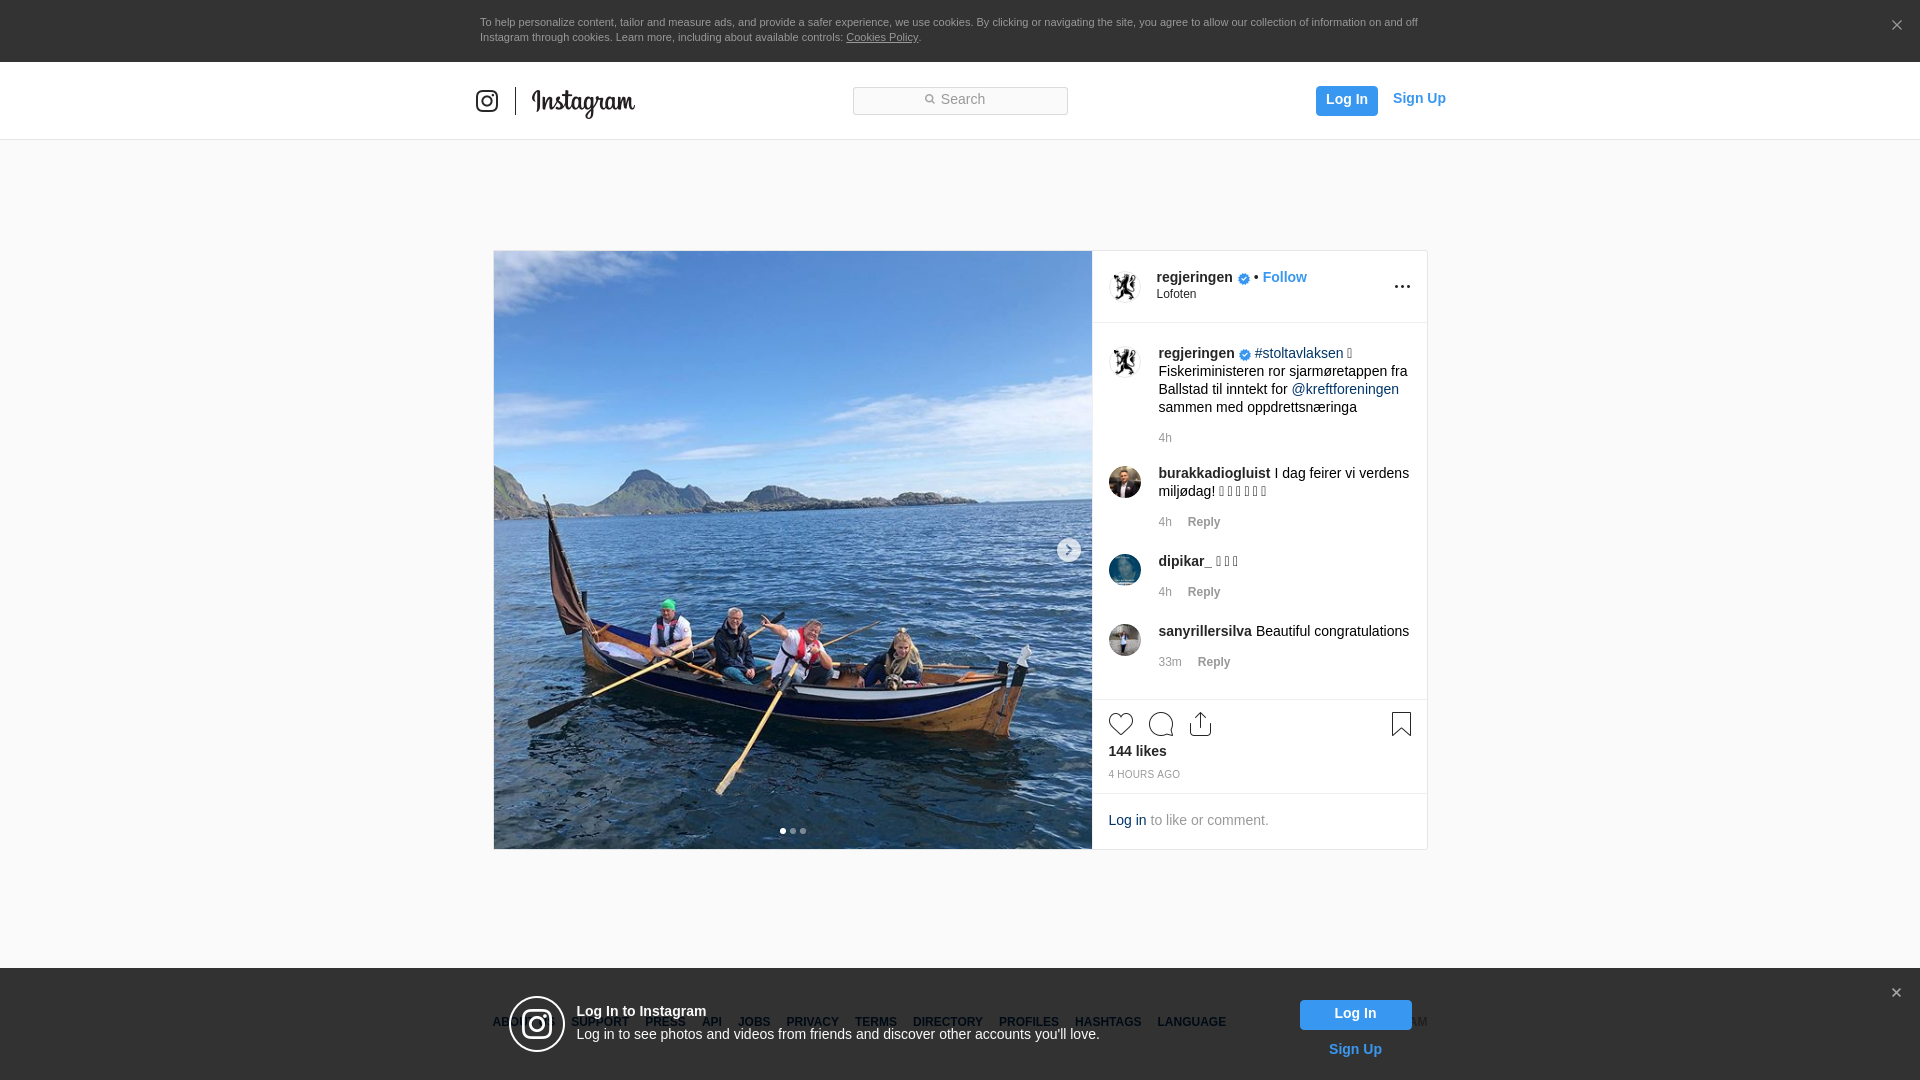Click the share post icon
Viewport: 1920px width, 1080px height.
click(1201, 724)
